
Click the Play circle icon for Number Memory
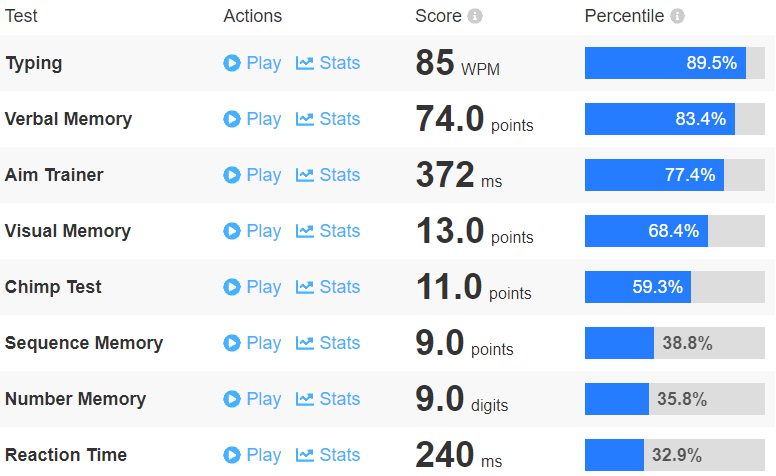tap(232, 398)
